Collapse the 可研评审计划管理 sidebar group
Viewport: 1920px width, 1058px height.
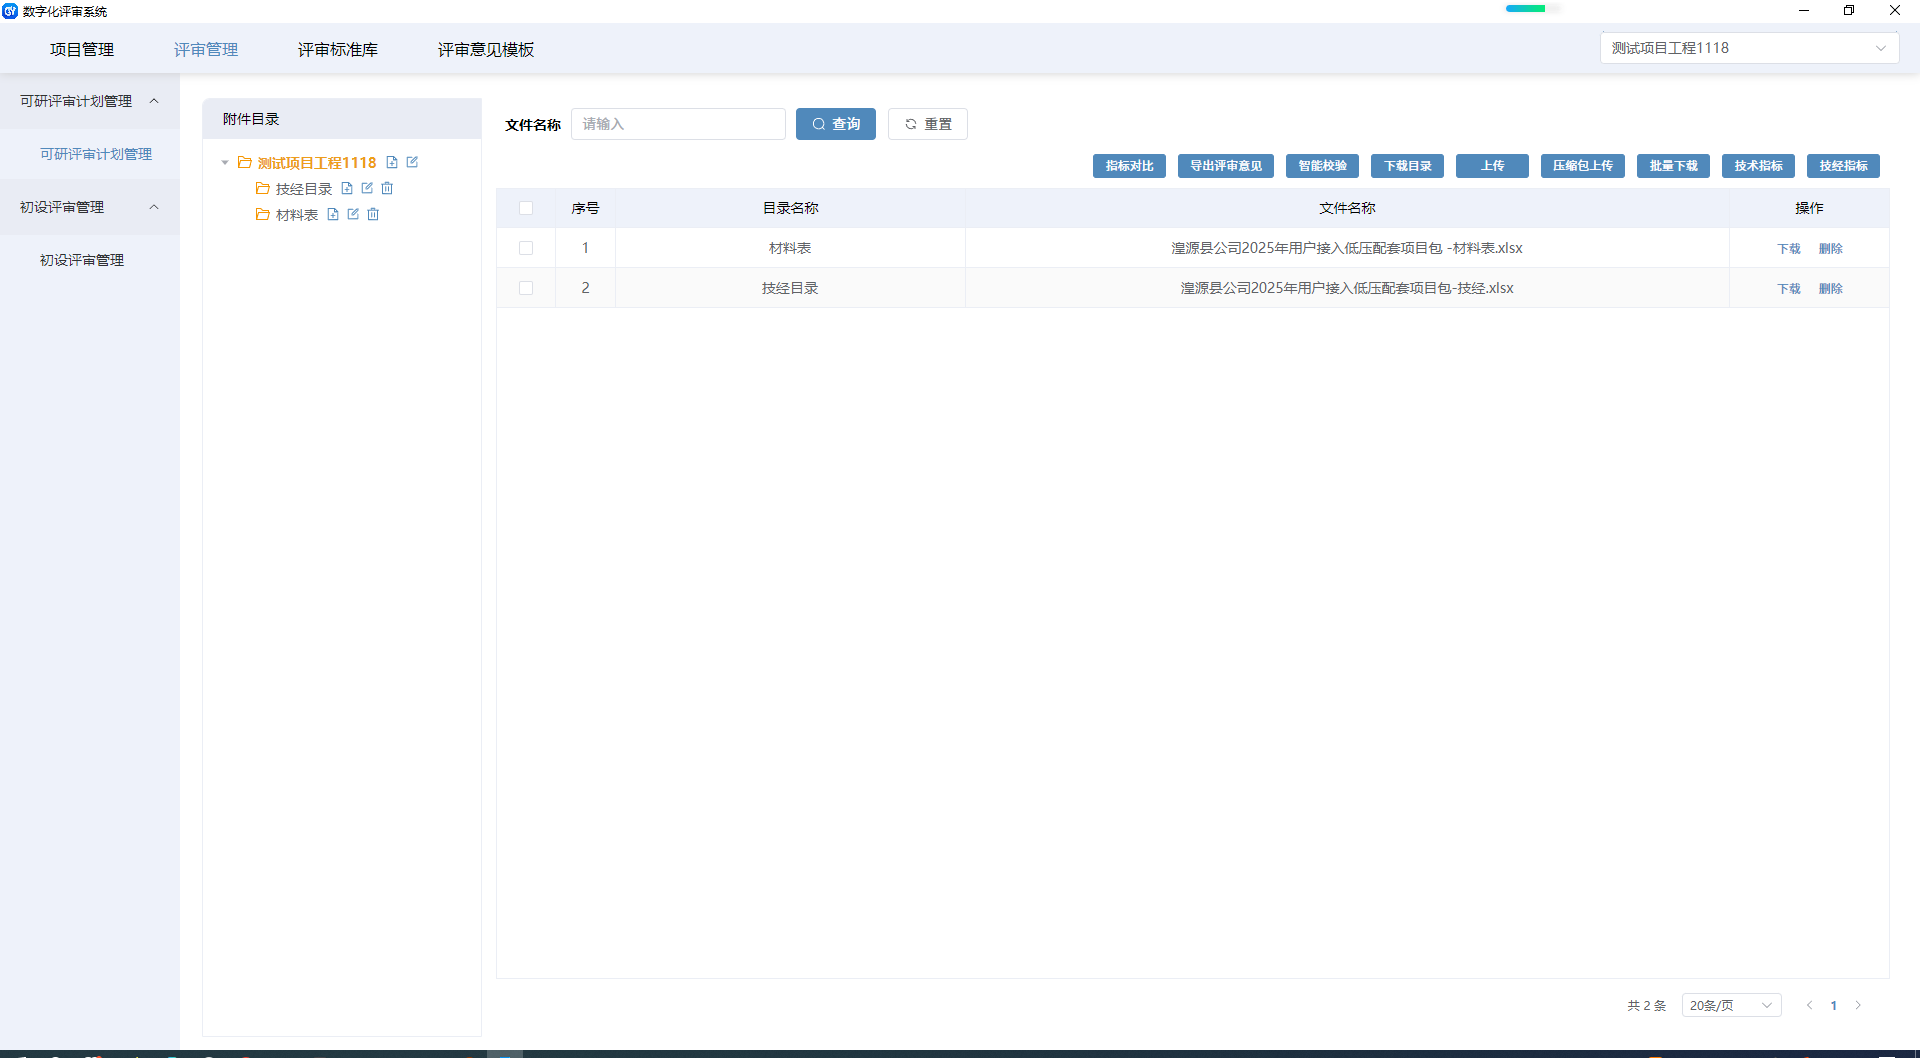point(154,101)
